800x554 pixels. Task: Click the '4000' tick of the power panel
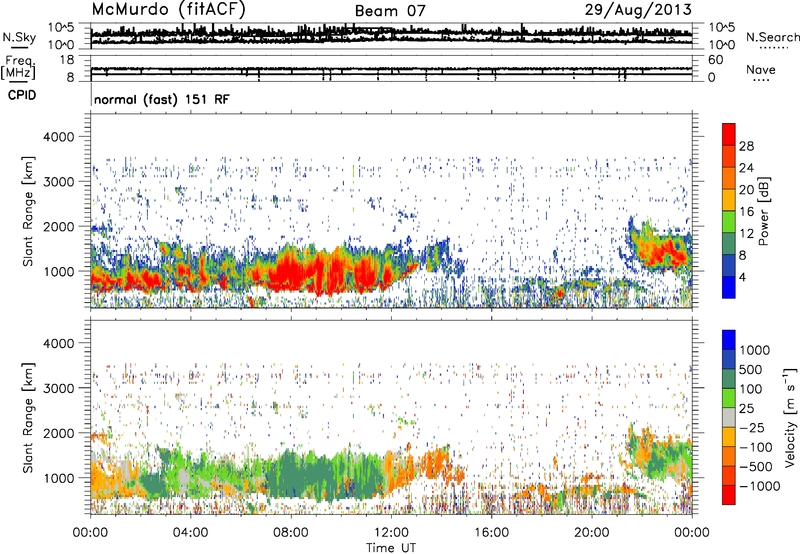click(x=59, y=137)
